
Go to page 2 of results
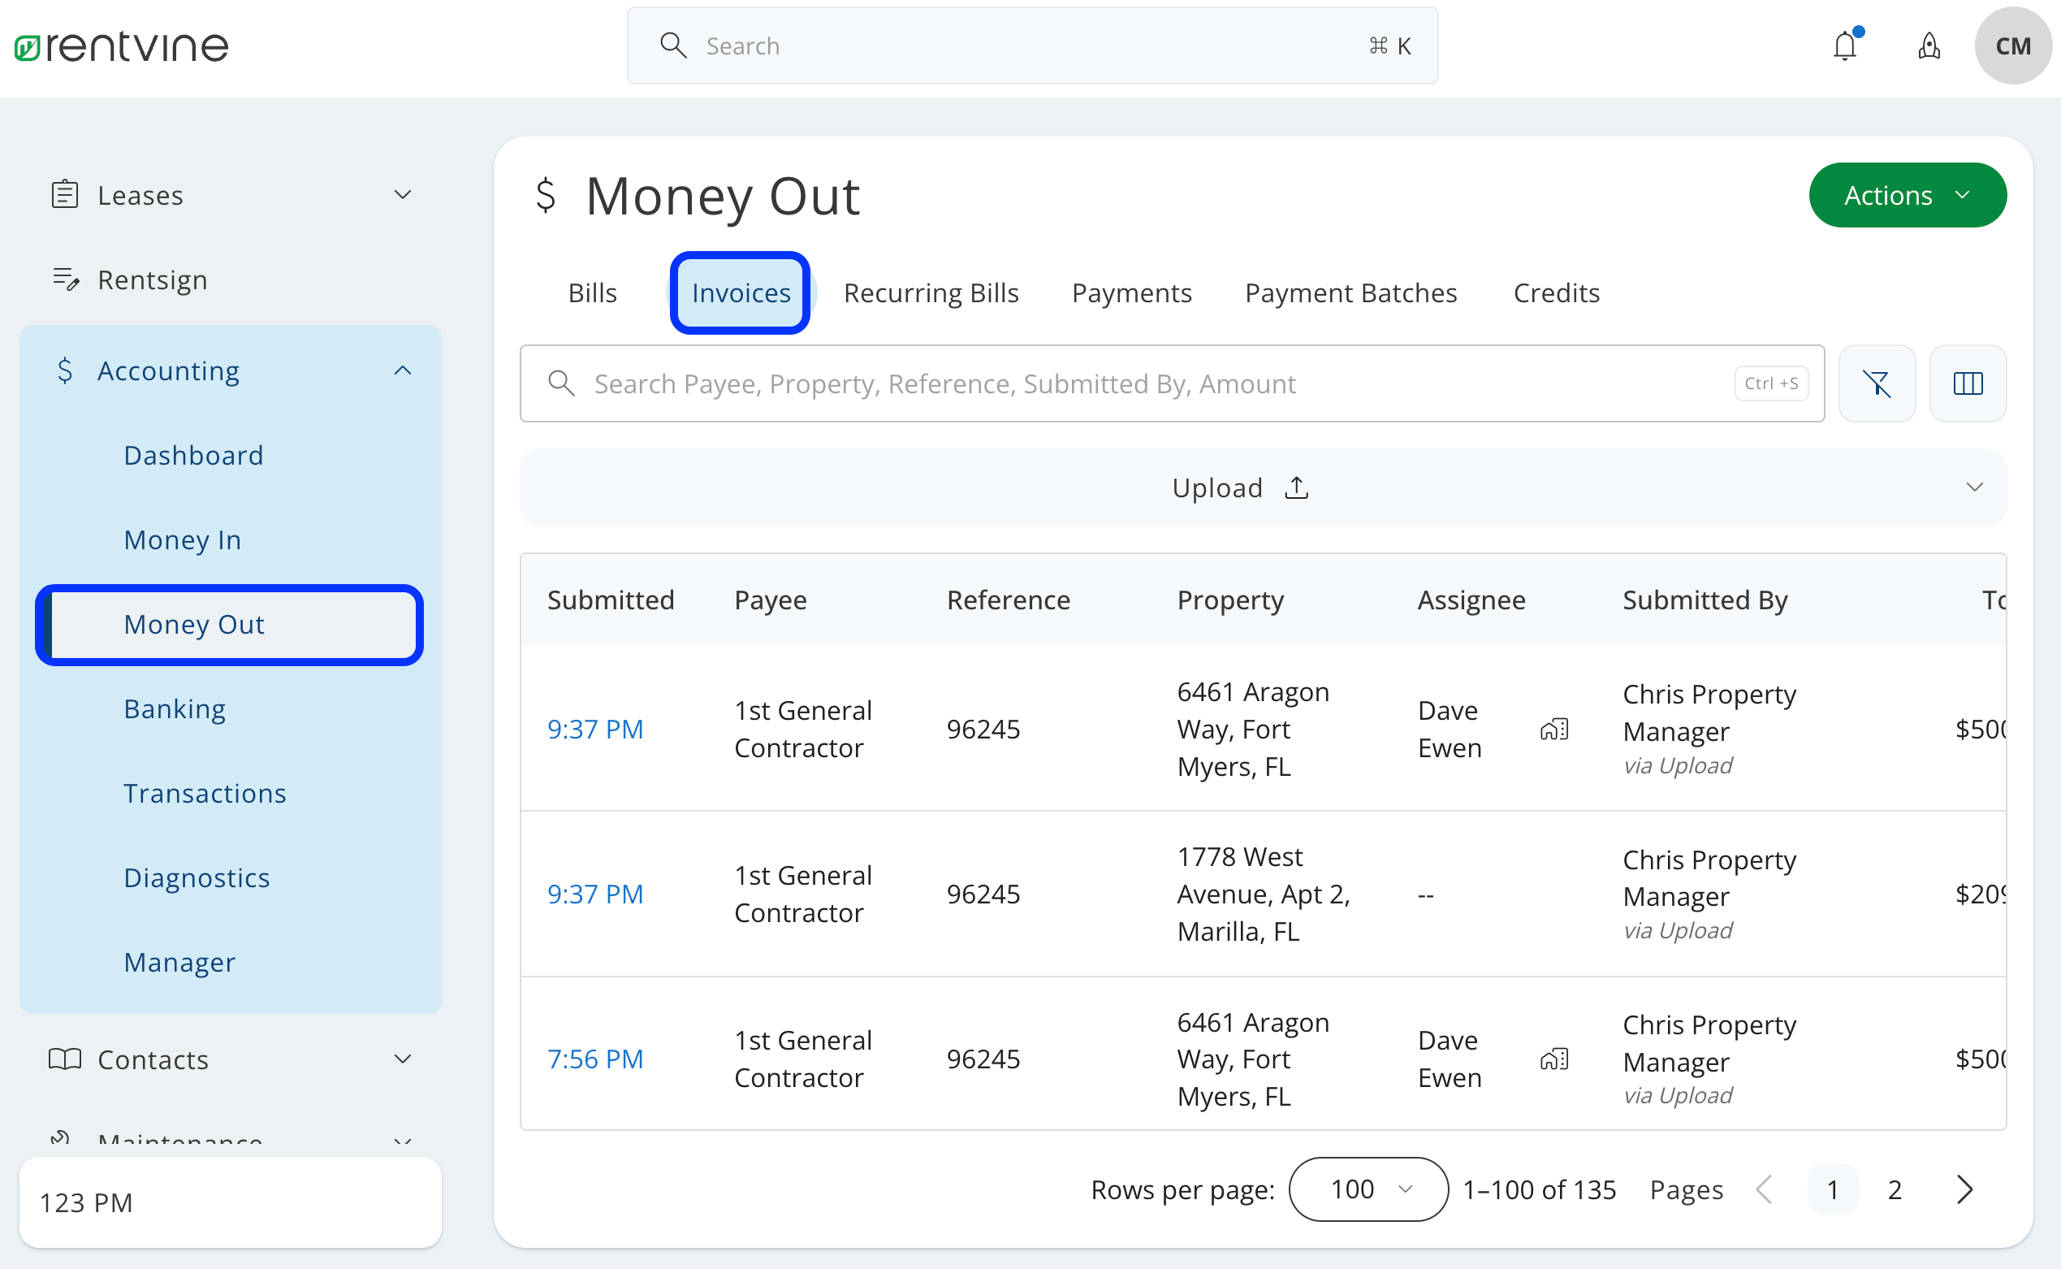(1894, 1189)
